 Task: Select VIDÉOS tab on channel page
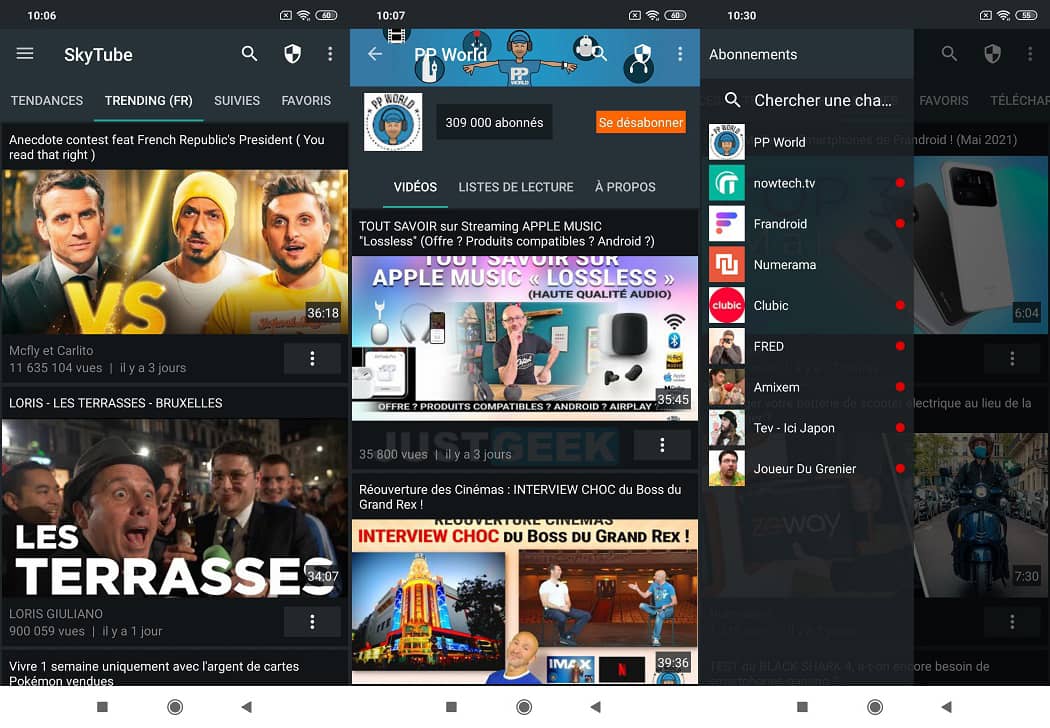415,187
